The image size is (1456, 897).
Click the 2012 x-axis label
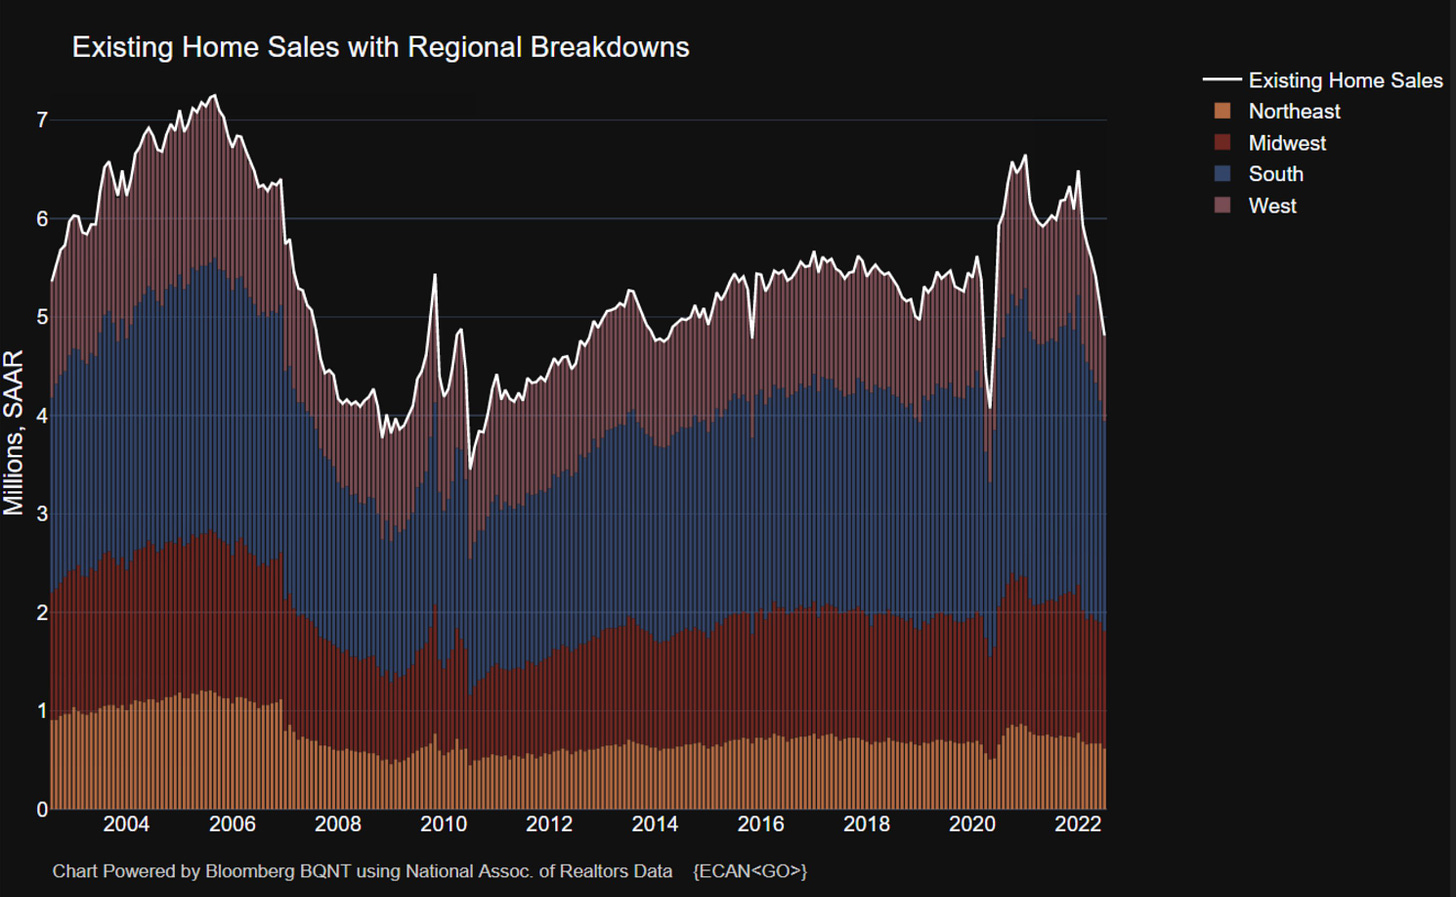pos(549,824)
